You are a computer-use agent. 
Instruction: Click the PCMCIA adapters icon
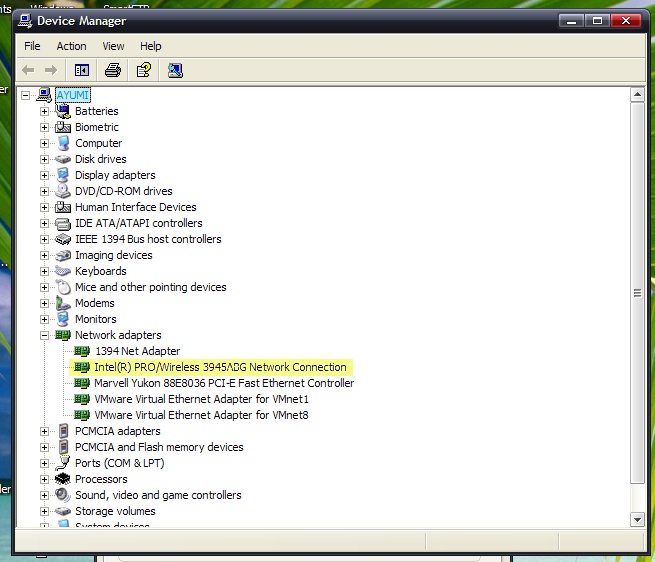(x=63, y=431)
